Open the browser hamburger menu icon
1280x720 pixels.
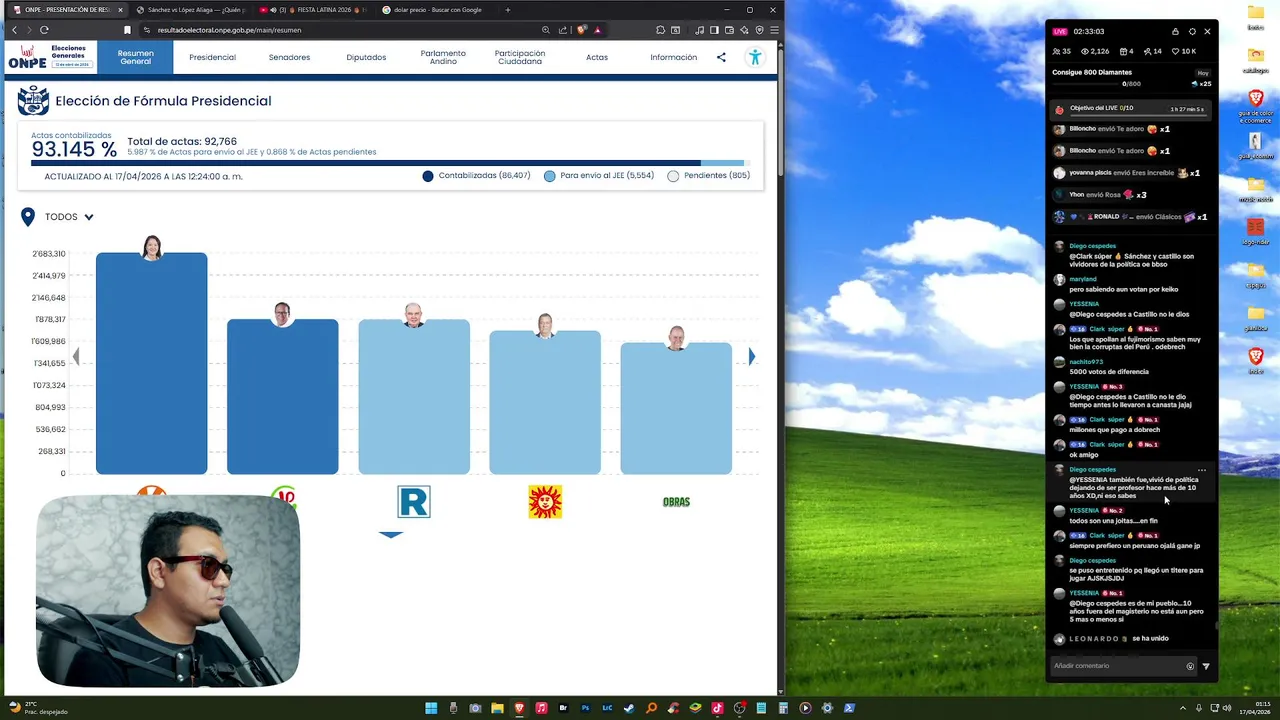point(774,30)
